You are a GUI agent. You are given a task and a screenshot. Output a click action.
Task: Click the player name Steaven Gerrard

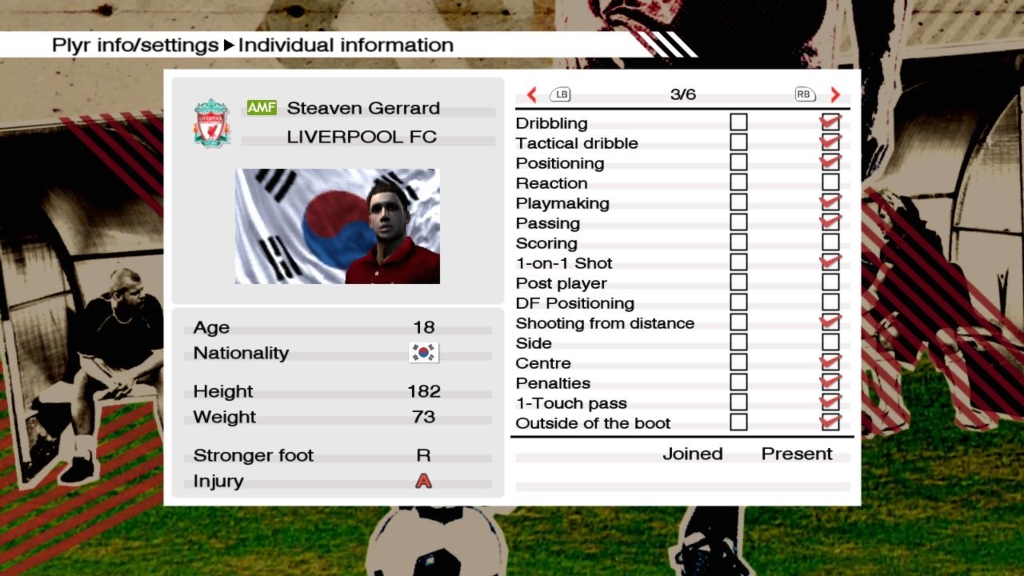point(363,108)
